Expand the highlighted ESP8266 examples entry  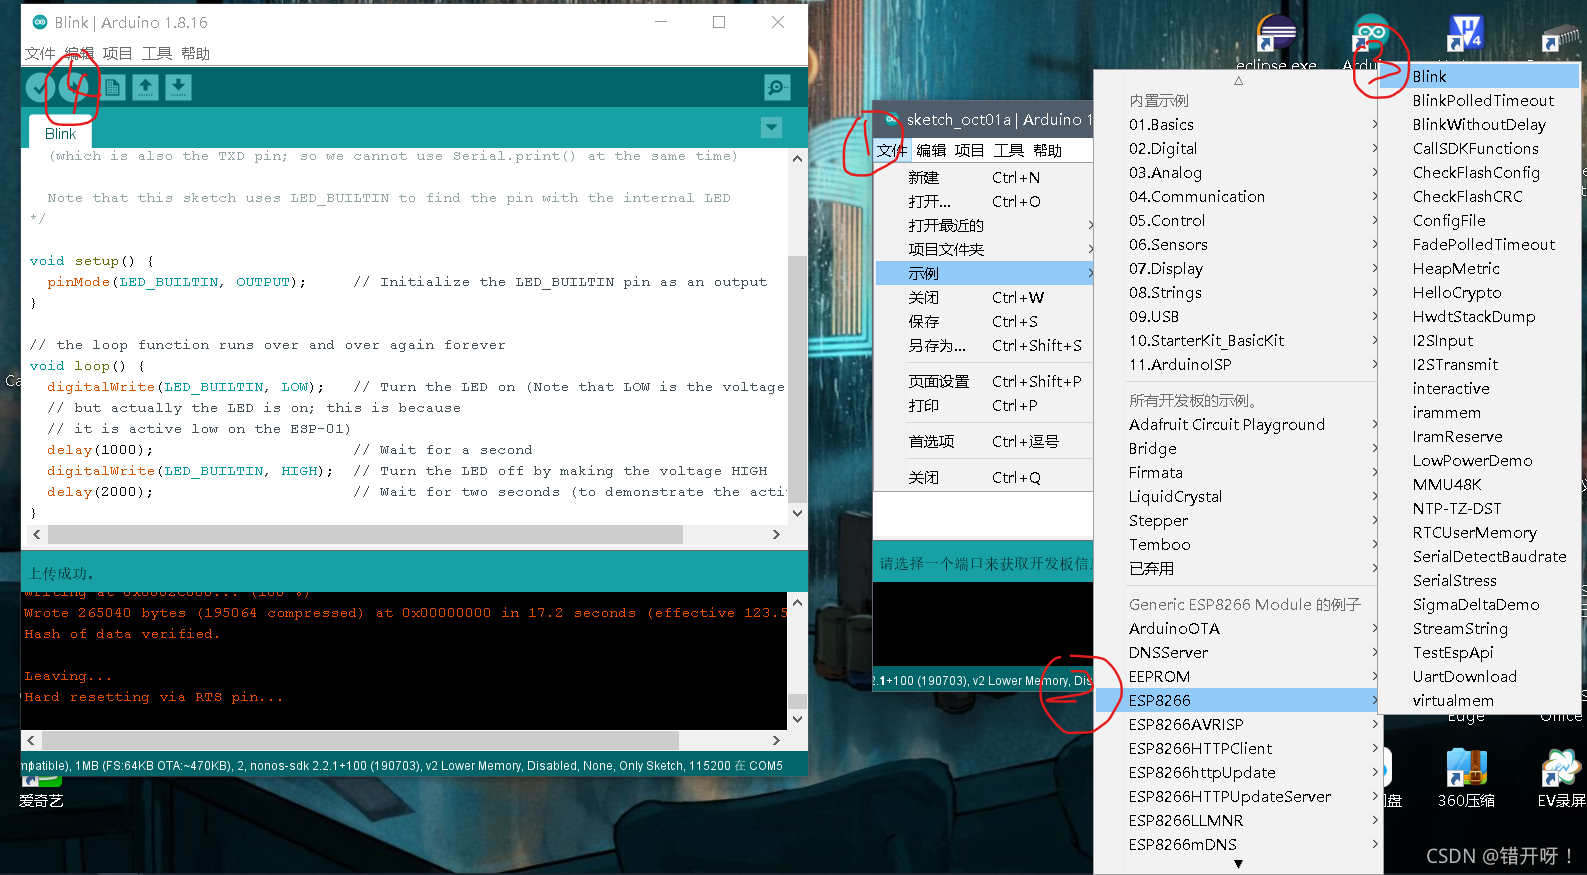click(x=1239, y=700)
